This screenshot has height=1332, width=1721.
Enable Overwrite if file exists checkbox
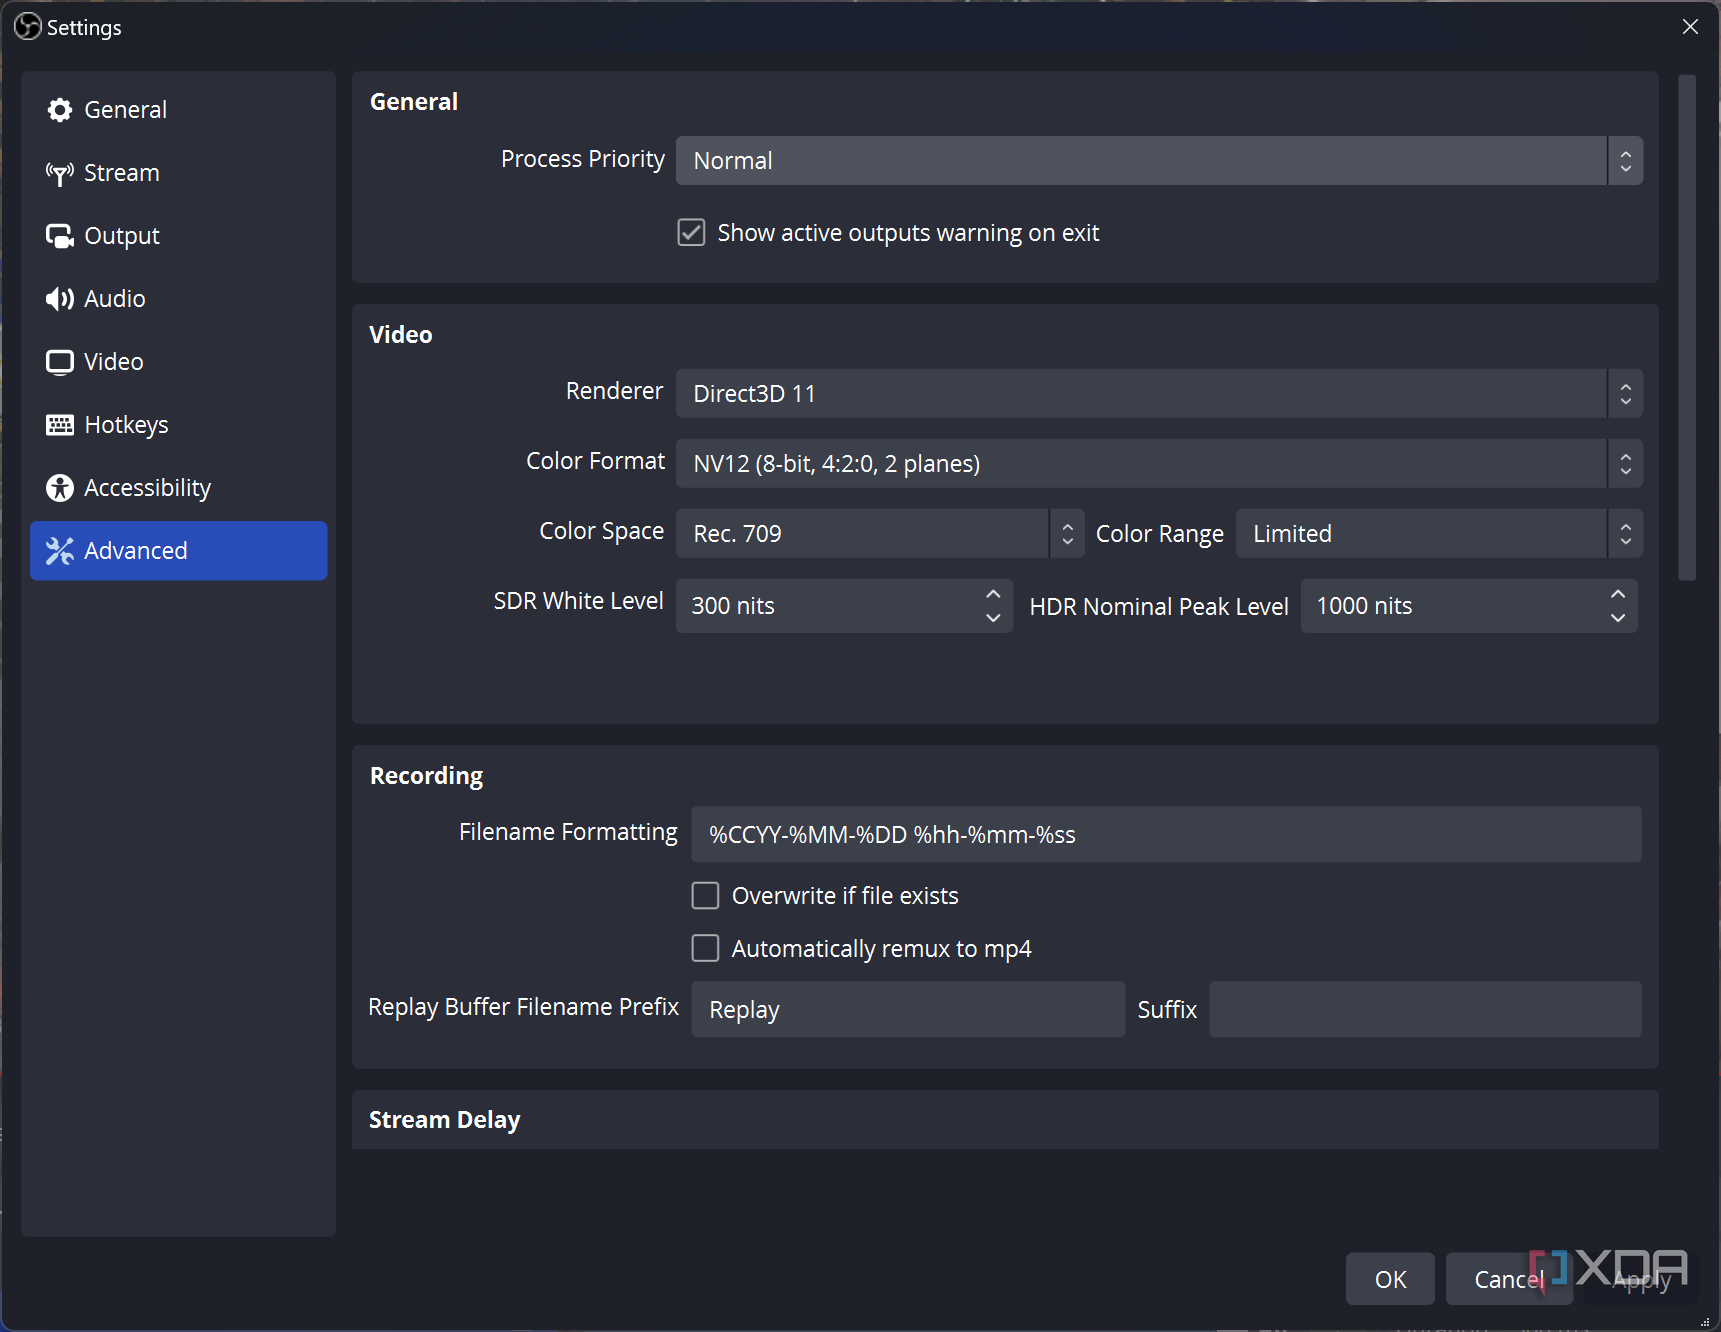[705, 895]
